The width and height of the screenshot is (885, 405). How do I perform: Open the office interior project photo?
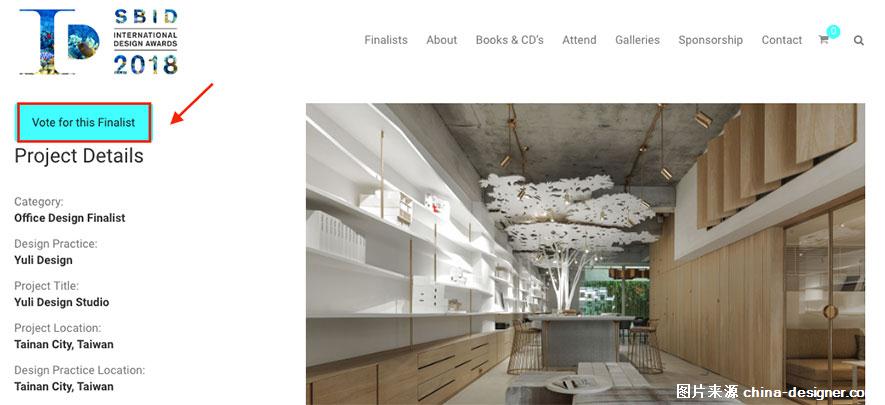tap(585, 254)
